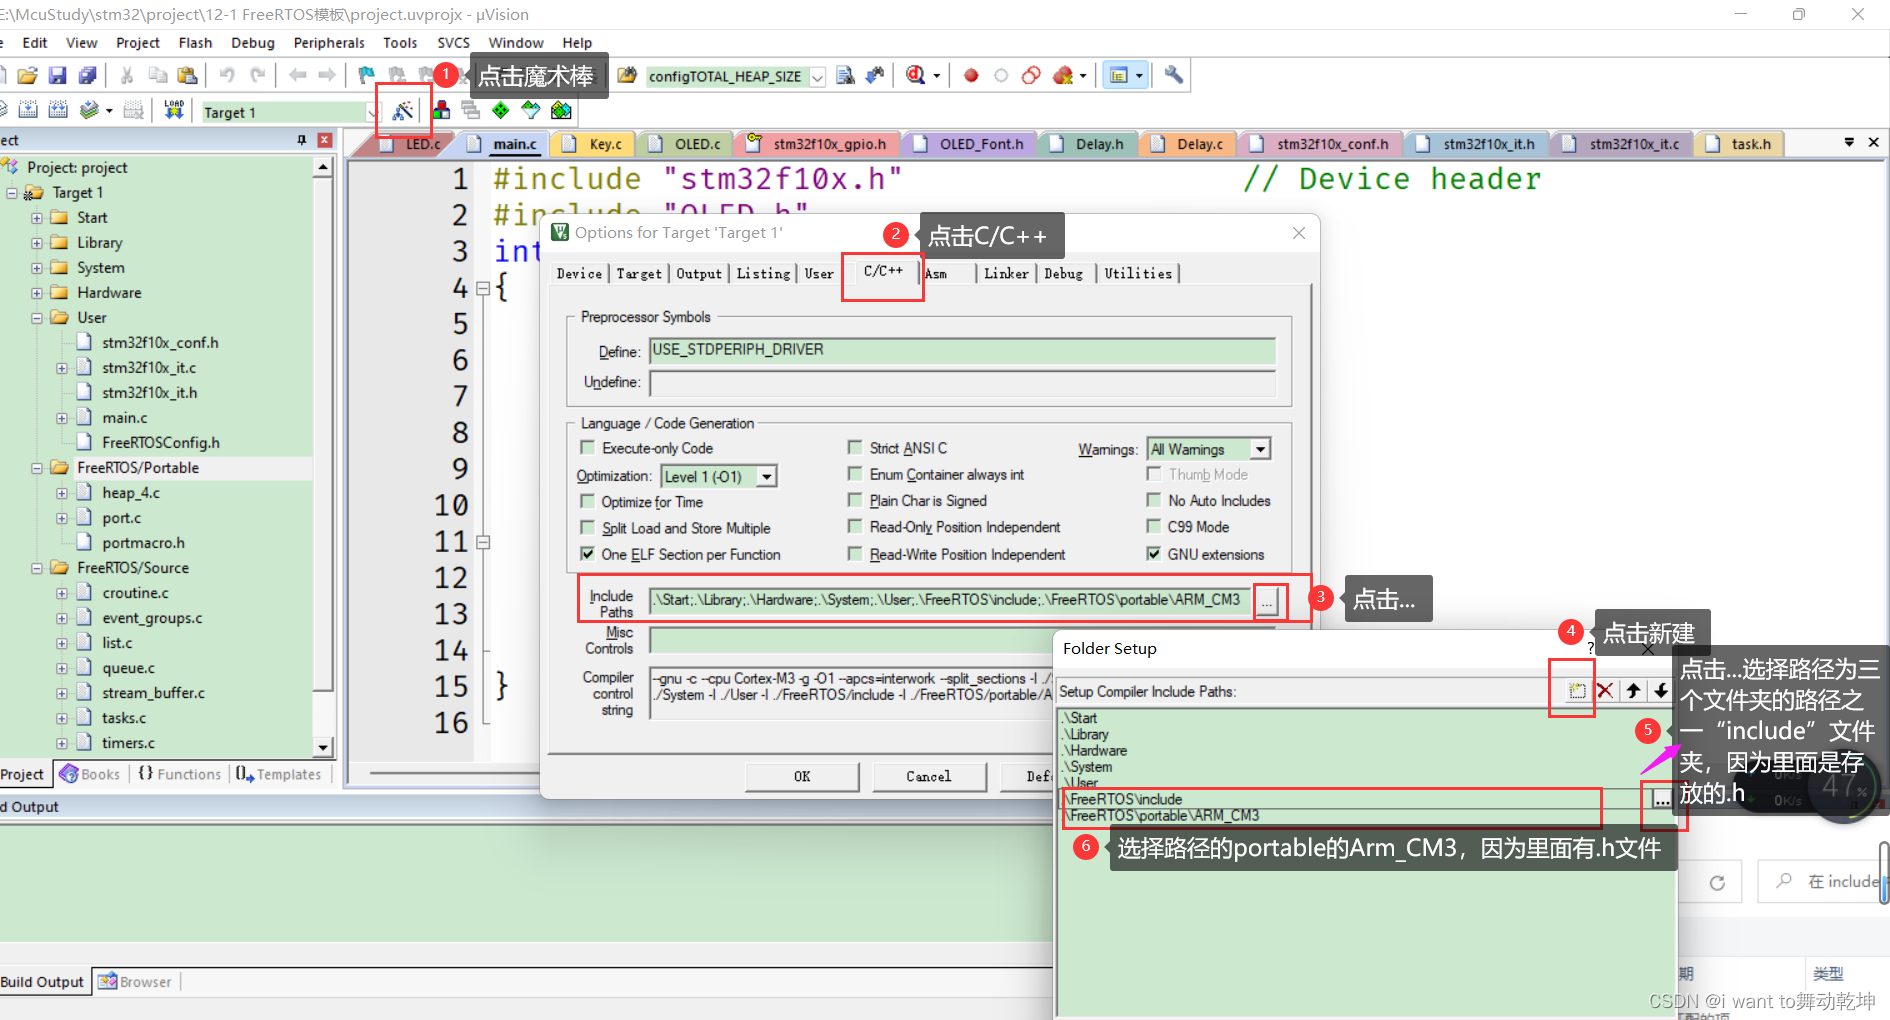Select heap_4.c in project tree
This screenshot has height=1020, width=1890.
[x=130, y=493]
